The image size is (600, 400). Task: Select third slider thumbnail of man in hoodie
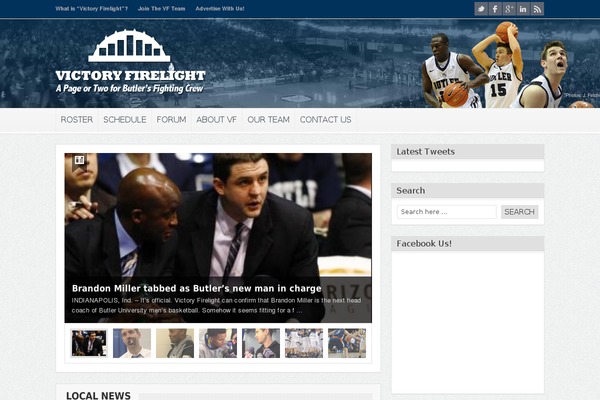pyautogui.click(x=175, y=343)
